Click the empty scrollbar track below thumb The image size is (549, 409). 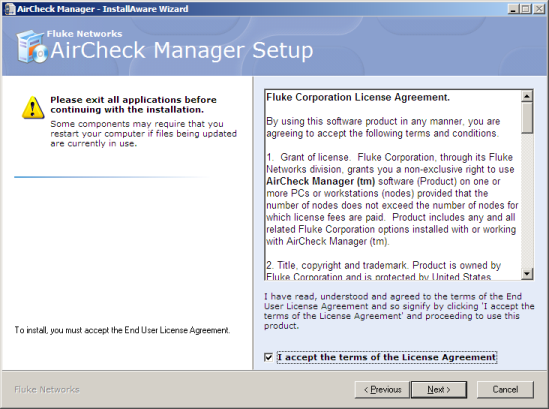pos(527,200)
